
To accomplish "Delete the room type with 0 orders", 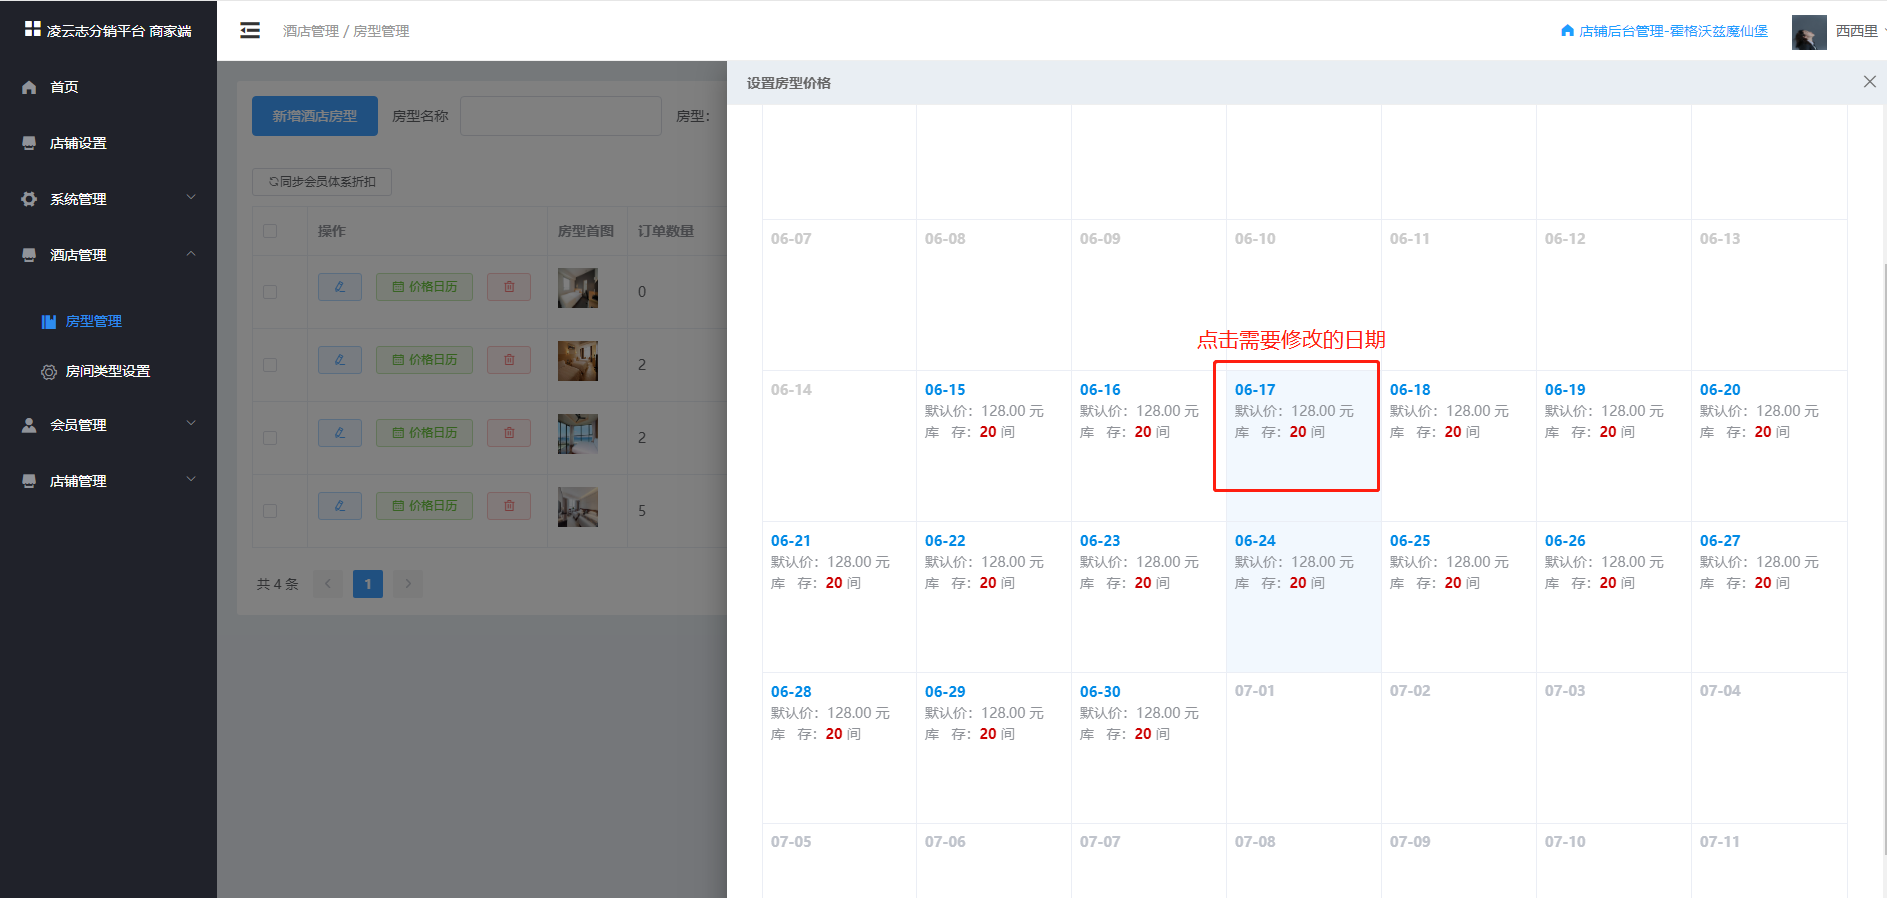I will tap(509, 287).
